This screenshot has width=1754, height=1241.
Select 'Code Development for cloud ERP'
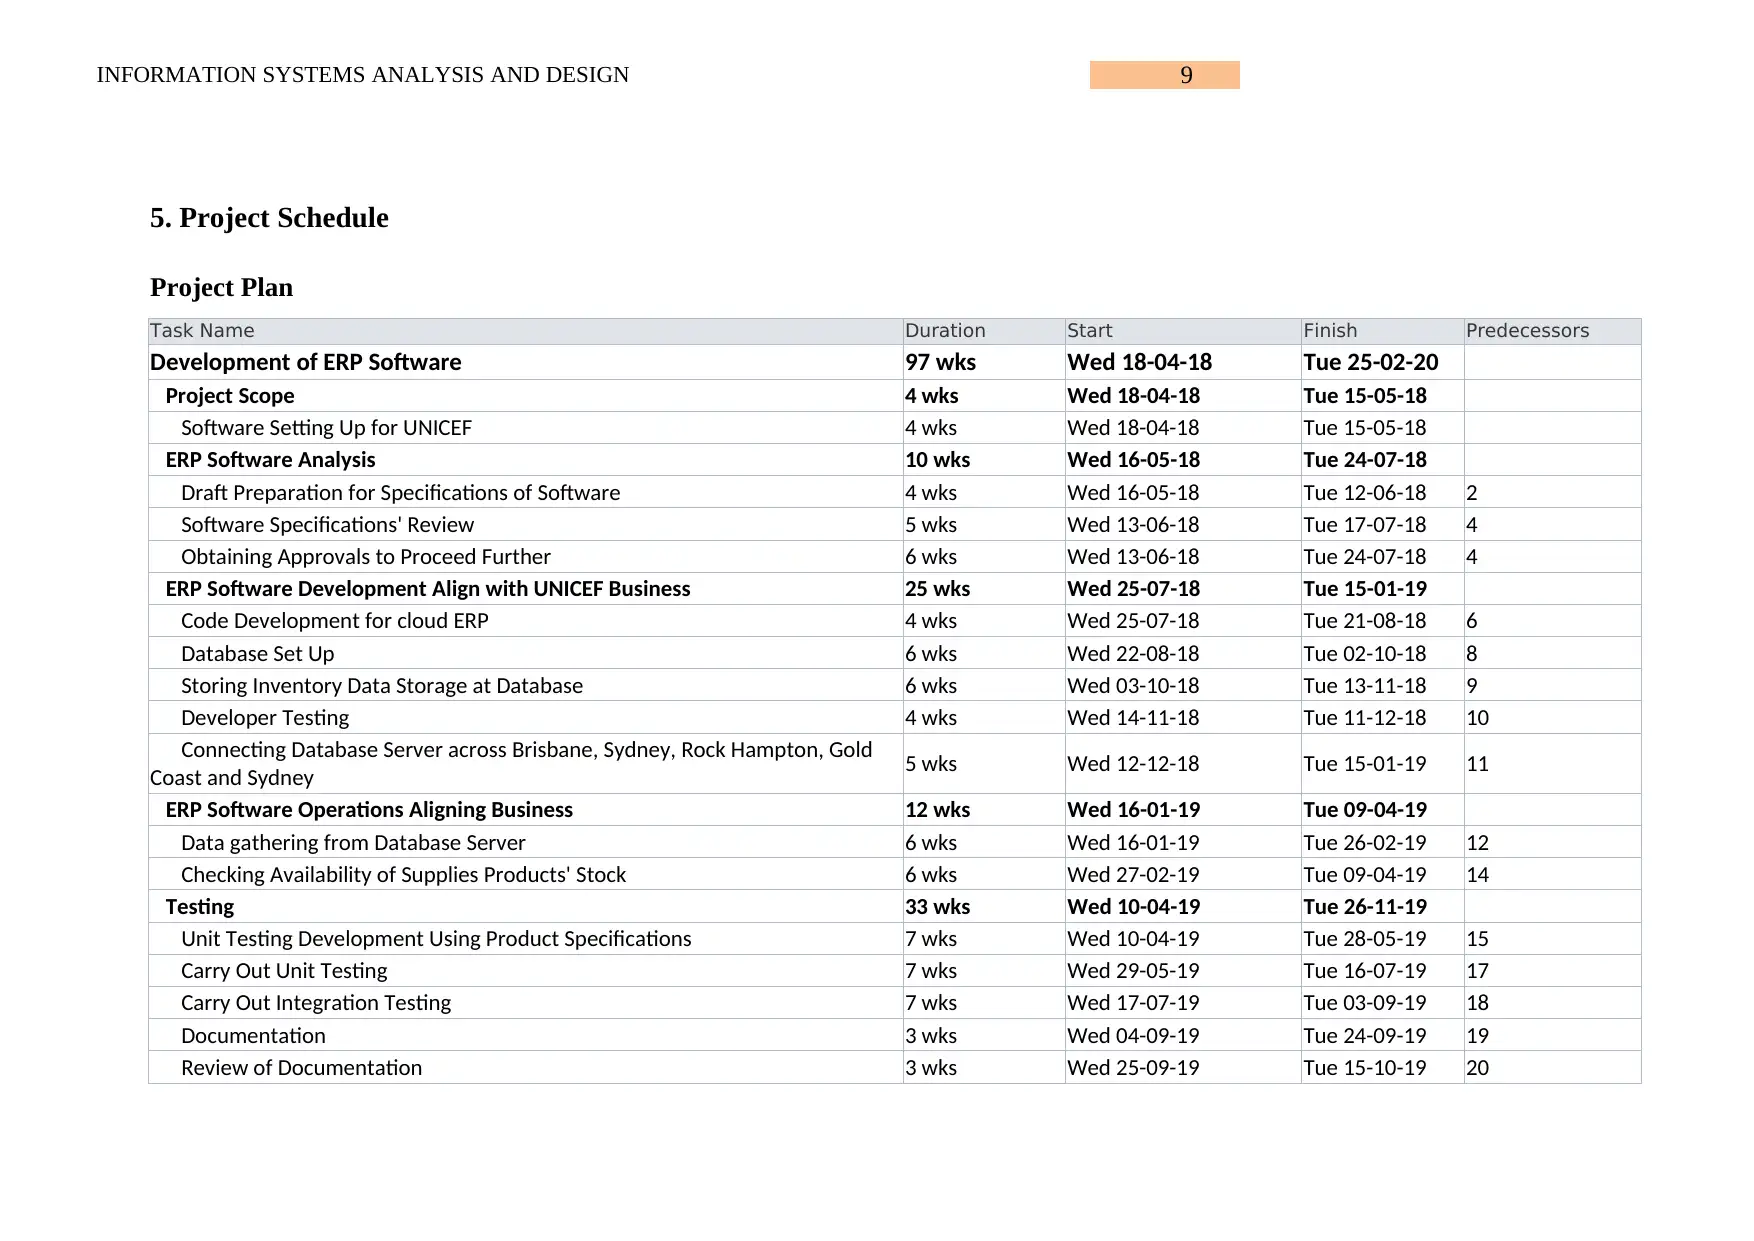pos(335,621)
